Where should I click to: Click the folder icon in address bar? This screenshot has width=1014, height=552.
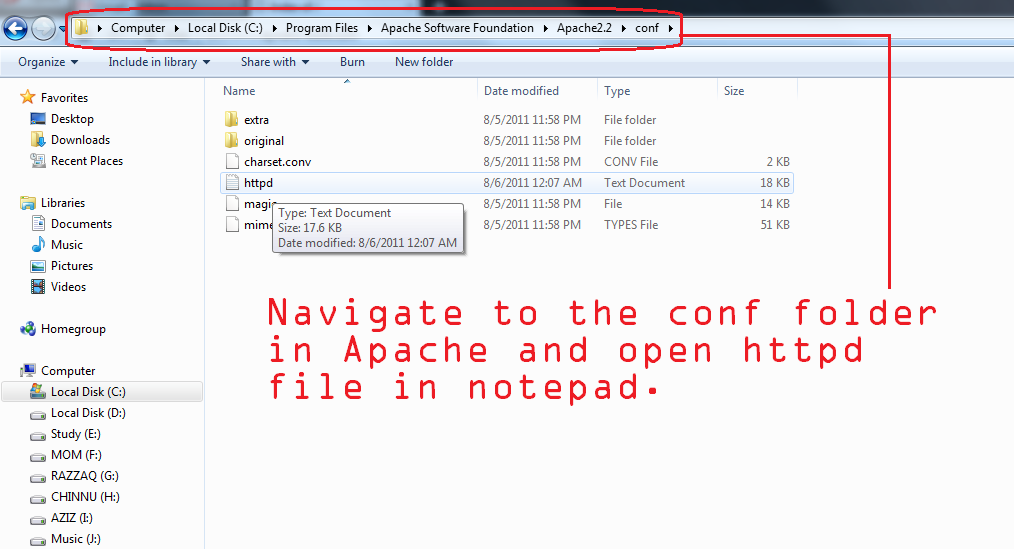click(81, 28)
